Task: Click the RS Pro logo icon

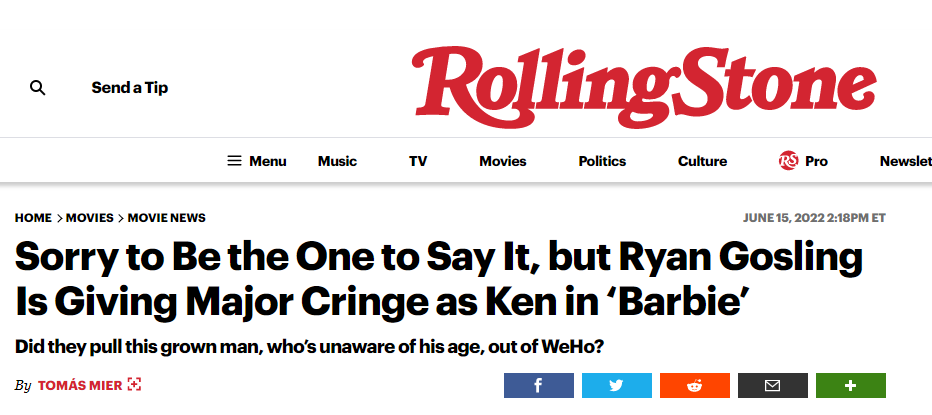Action: tap(788, 161)
